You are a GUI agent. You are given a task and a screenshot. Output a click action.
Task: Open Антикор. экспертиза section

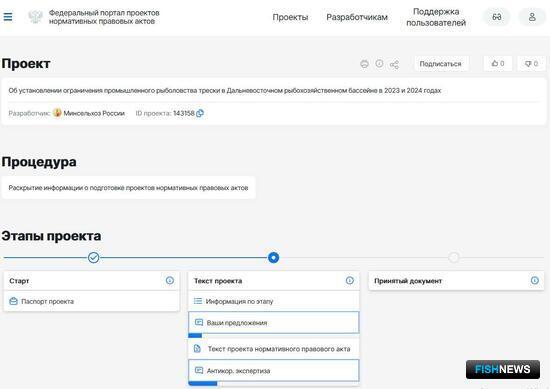tap(274, 370)
